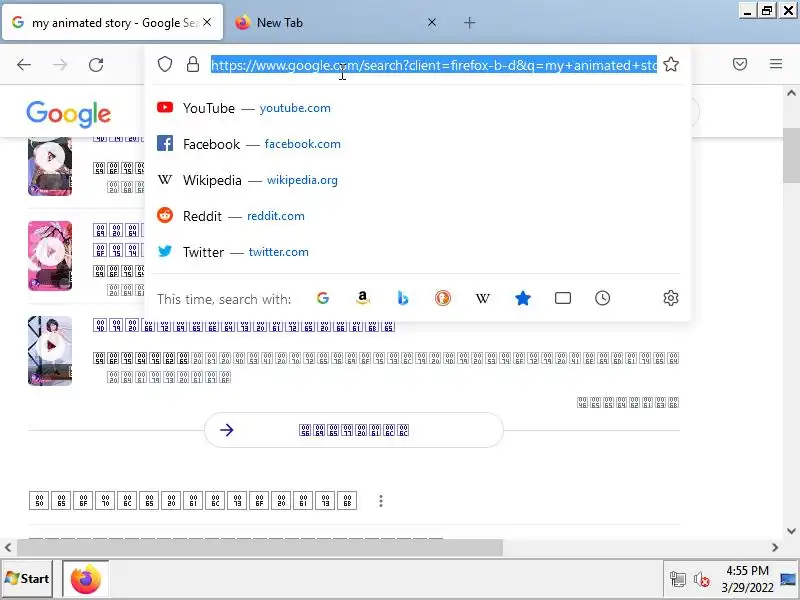Search this time with Amazon
Image resolution: width=800 pixels, height=600 pixels.
point(362,298)
